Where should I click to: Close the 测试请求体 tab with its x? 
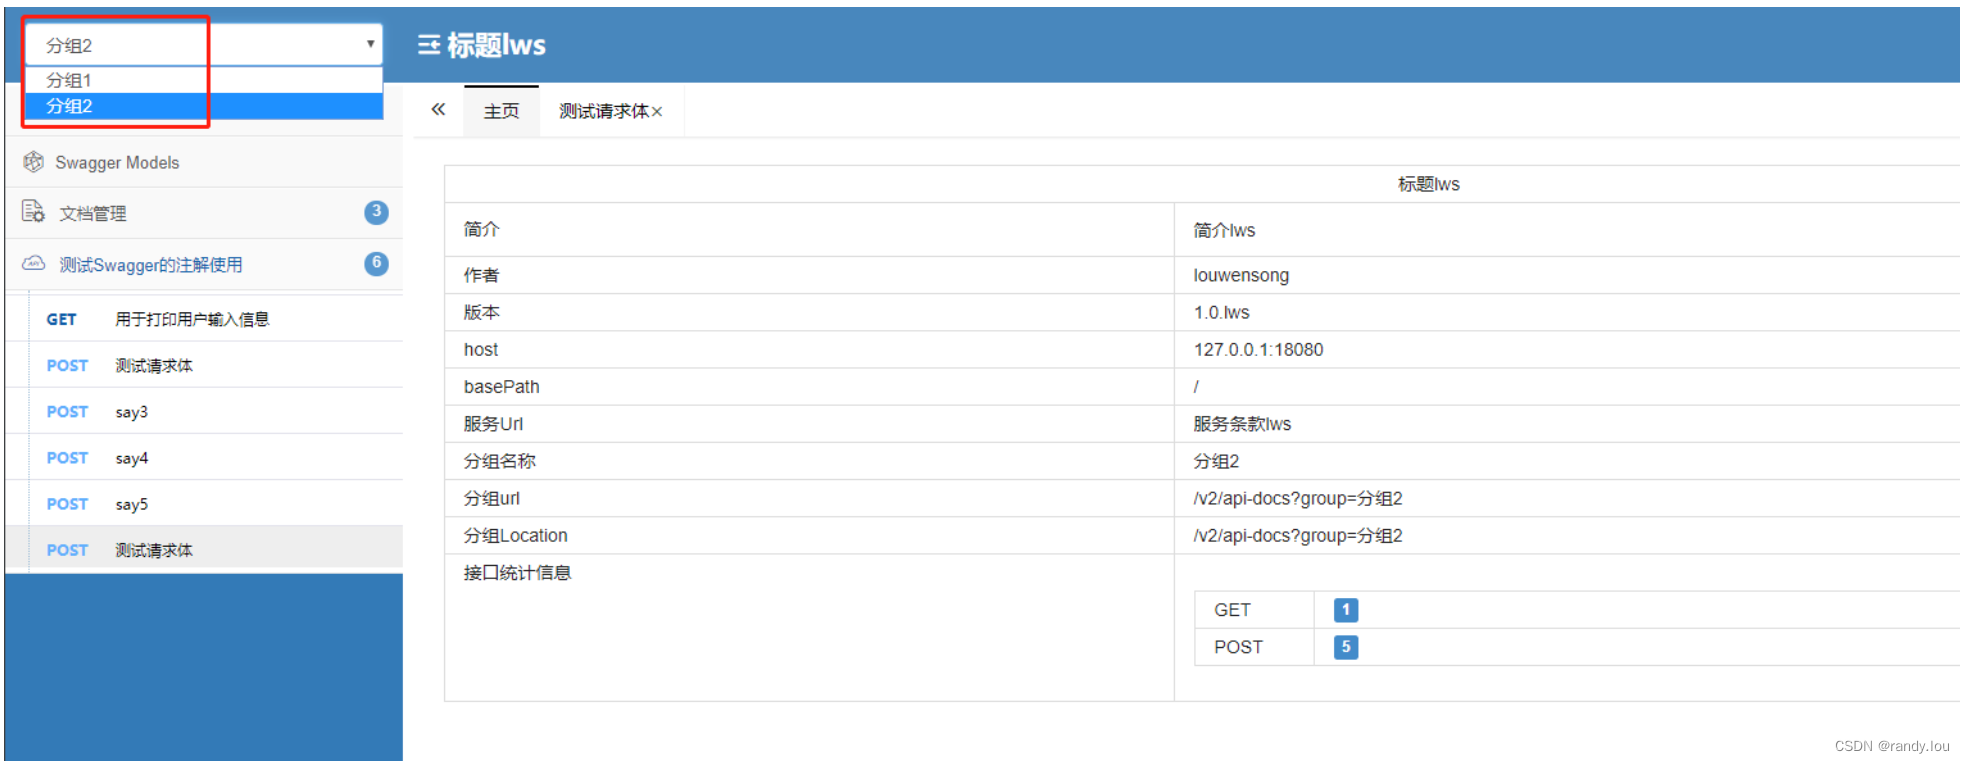[657, 112]
